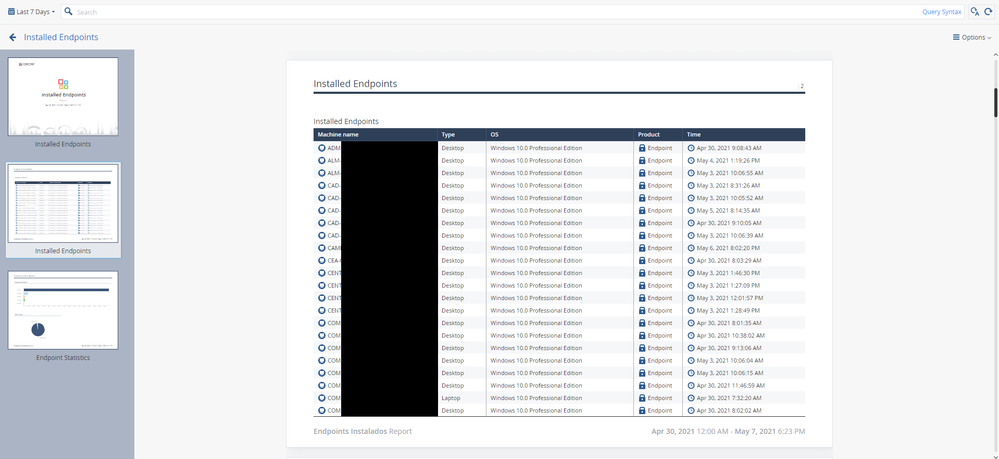
Task: Click the auto-refresh icon with letter A
Action: coord(975,11)
